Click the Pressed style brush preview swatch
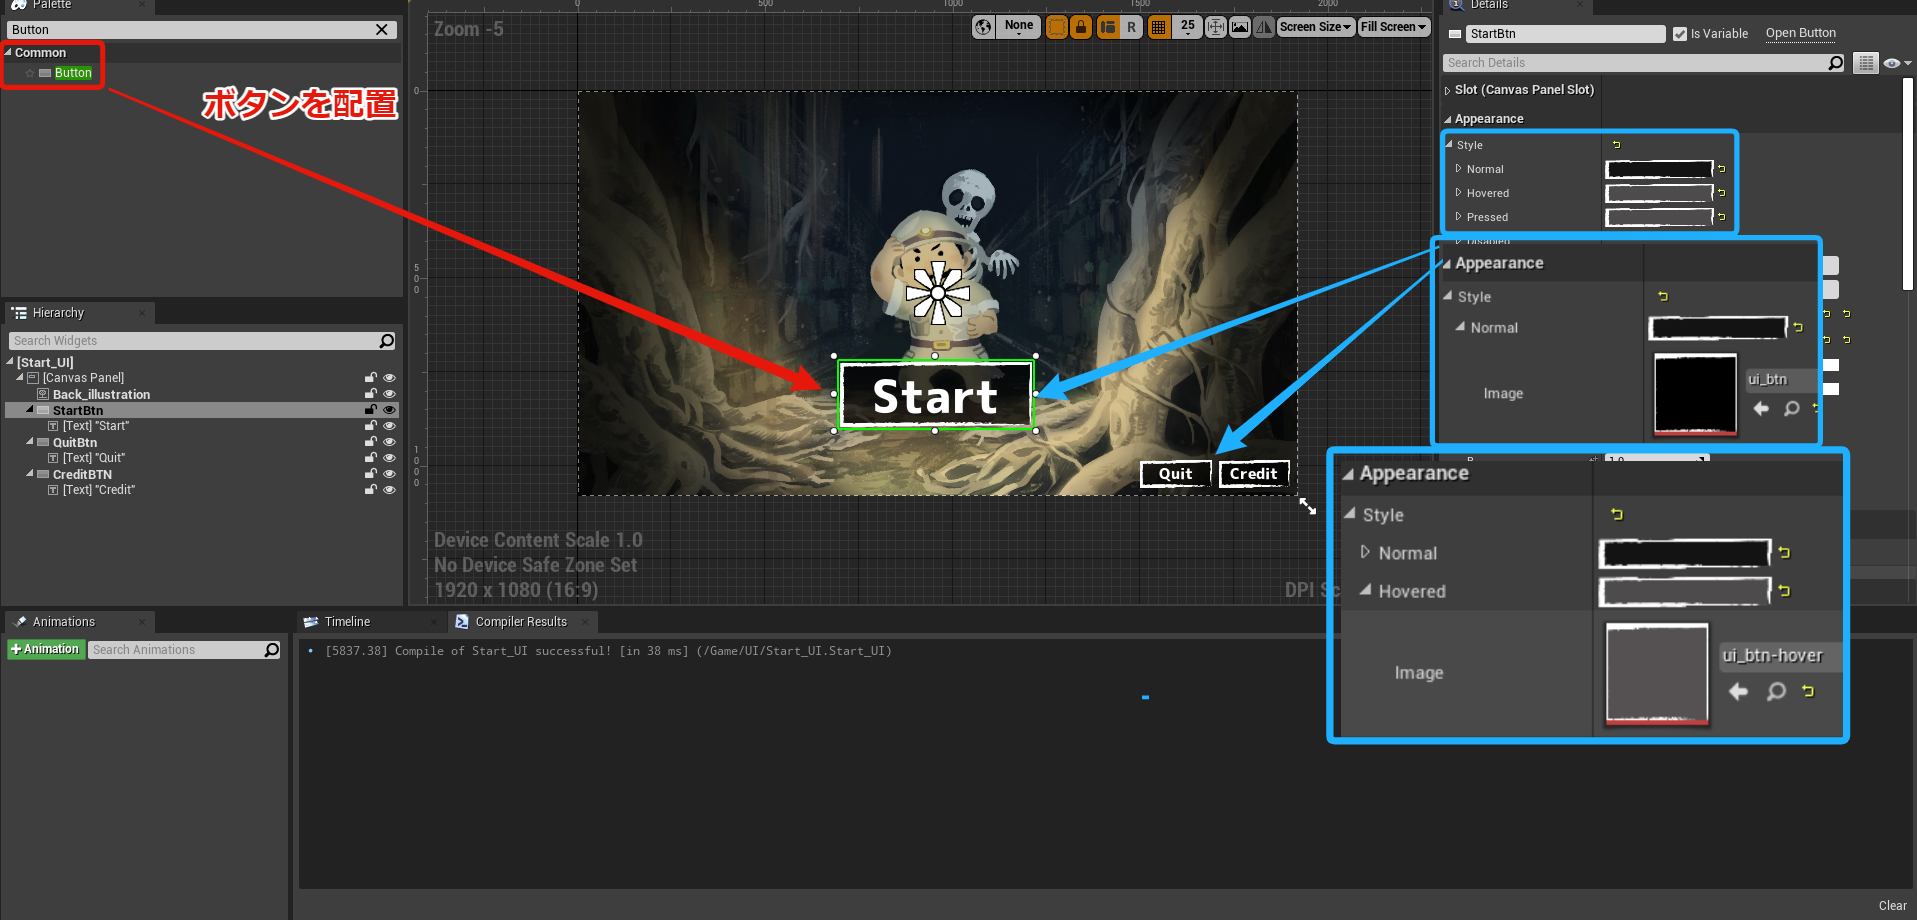Image resolution: width=1917 pixels, height=920 pixels. click(1659, 217)
